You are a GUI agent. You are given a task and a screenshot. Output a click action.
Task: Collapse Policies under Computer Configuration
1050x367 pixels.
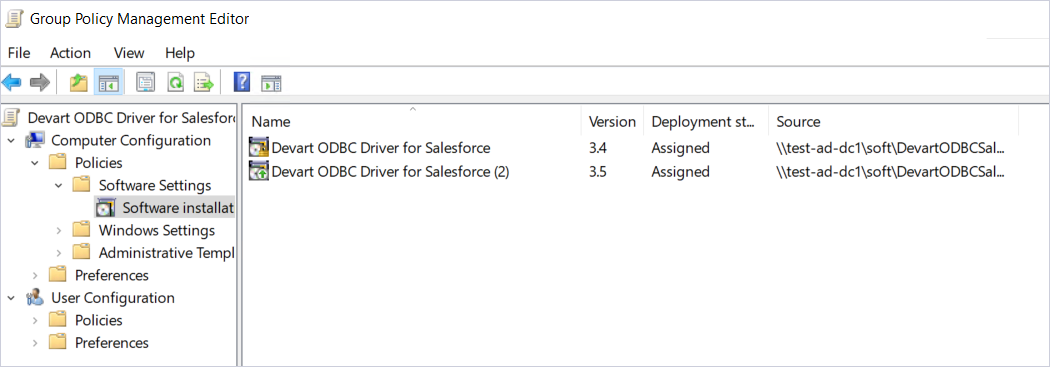coord(35,163)
